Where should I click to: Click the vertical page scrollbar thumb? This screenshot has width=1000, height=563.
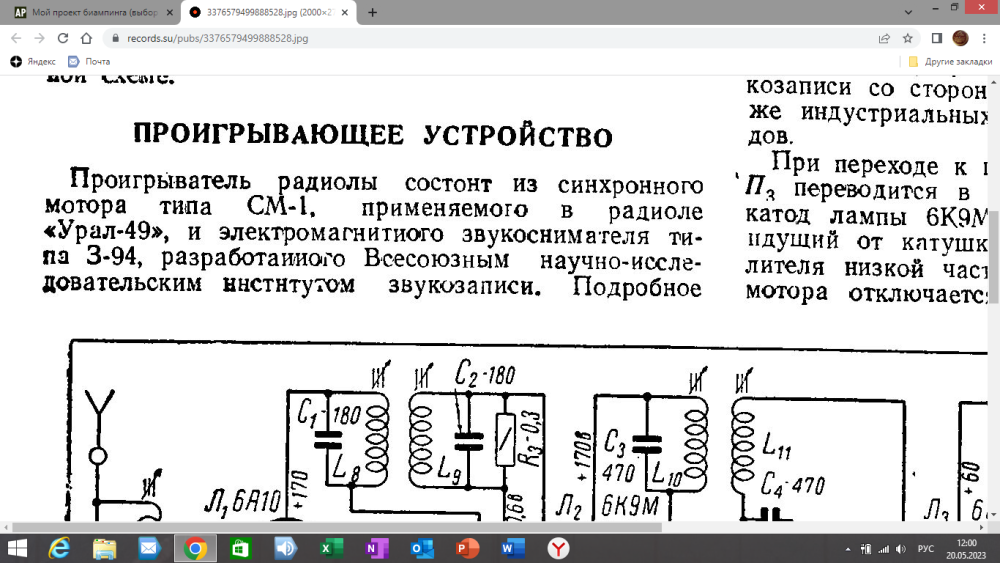click(994, 255)
